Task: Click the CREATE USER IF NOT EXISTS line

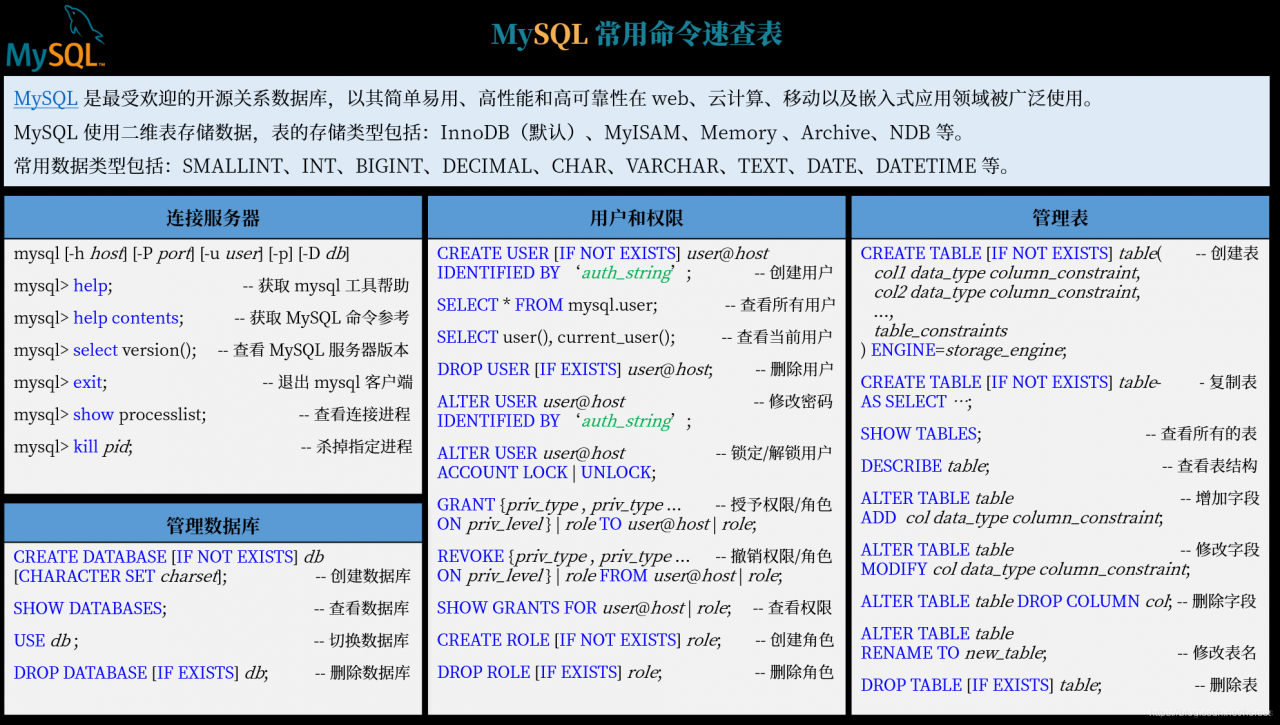Action: tap(603, 254)
